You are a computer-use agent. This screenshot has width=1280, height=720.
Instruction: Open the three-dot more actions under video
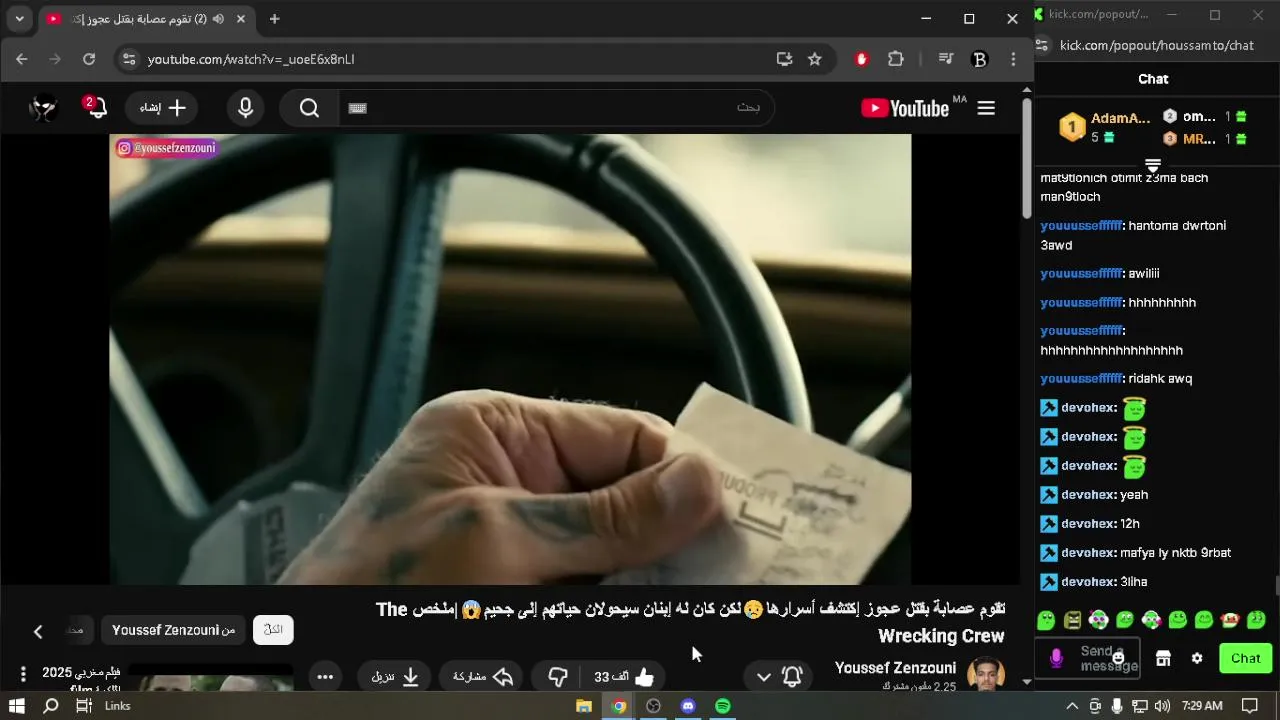point(325,677)
